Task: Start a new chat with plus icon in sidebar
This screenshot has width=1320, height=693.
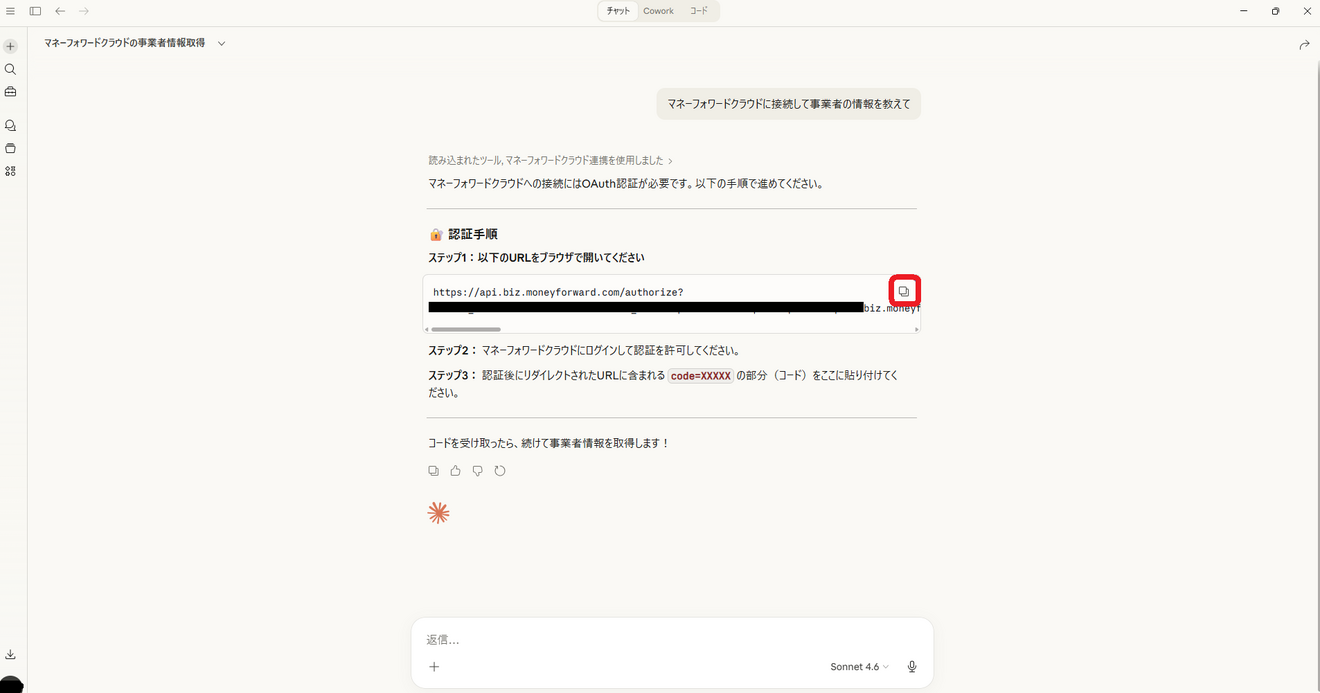Action: click(10, 46)
